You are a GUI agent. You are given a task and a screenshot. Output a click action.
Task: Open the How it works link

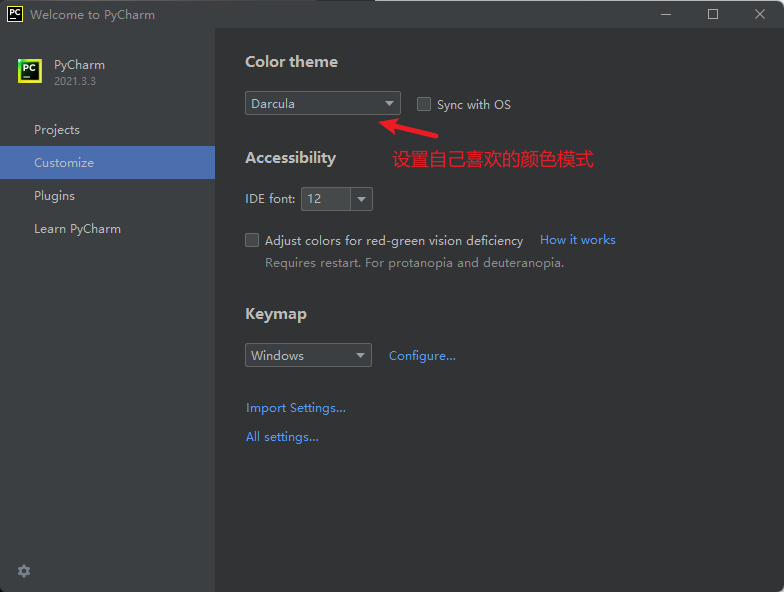tap(578, 240)
